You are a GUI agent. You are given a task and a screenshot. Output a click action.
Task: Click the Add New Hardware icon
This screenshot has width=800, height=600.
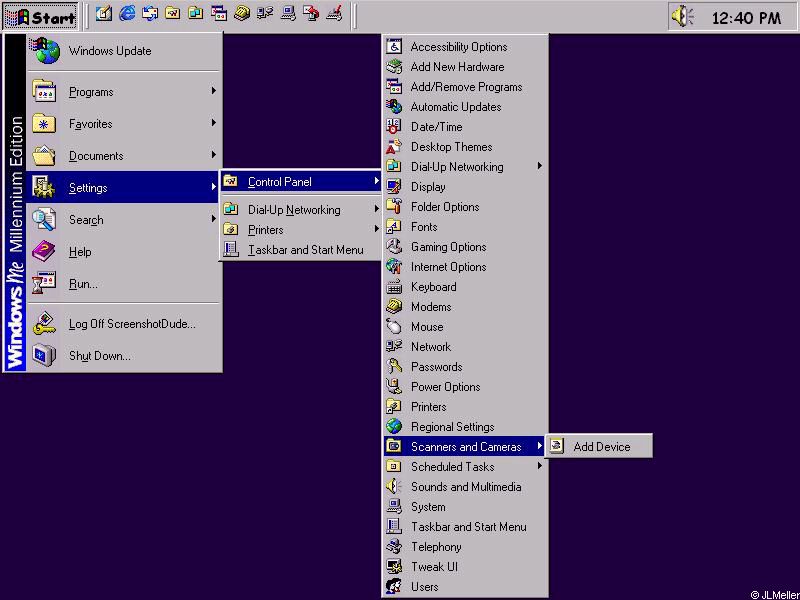click(394, 66)
